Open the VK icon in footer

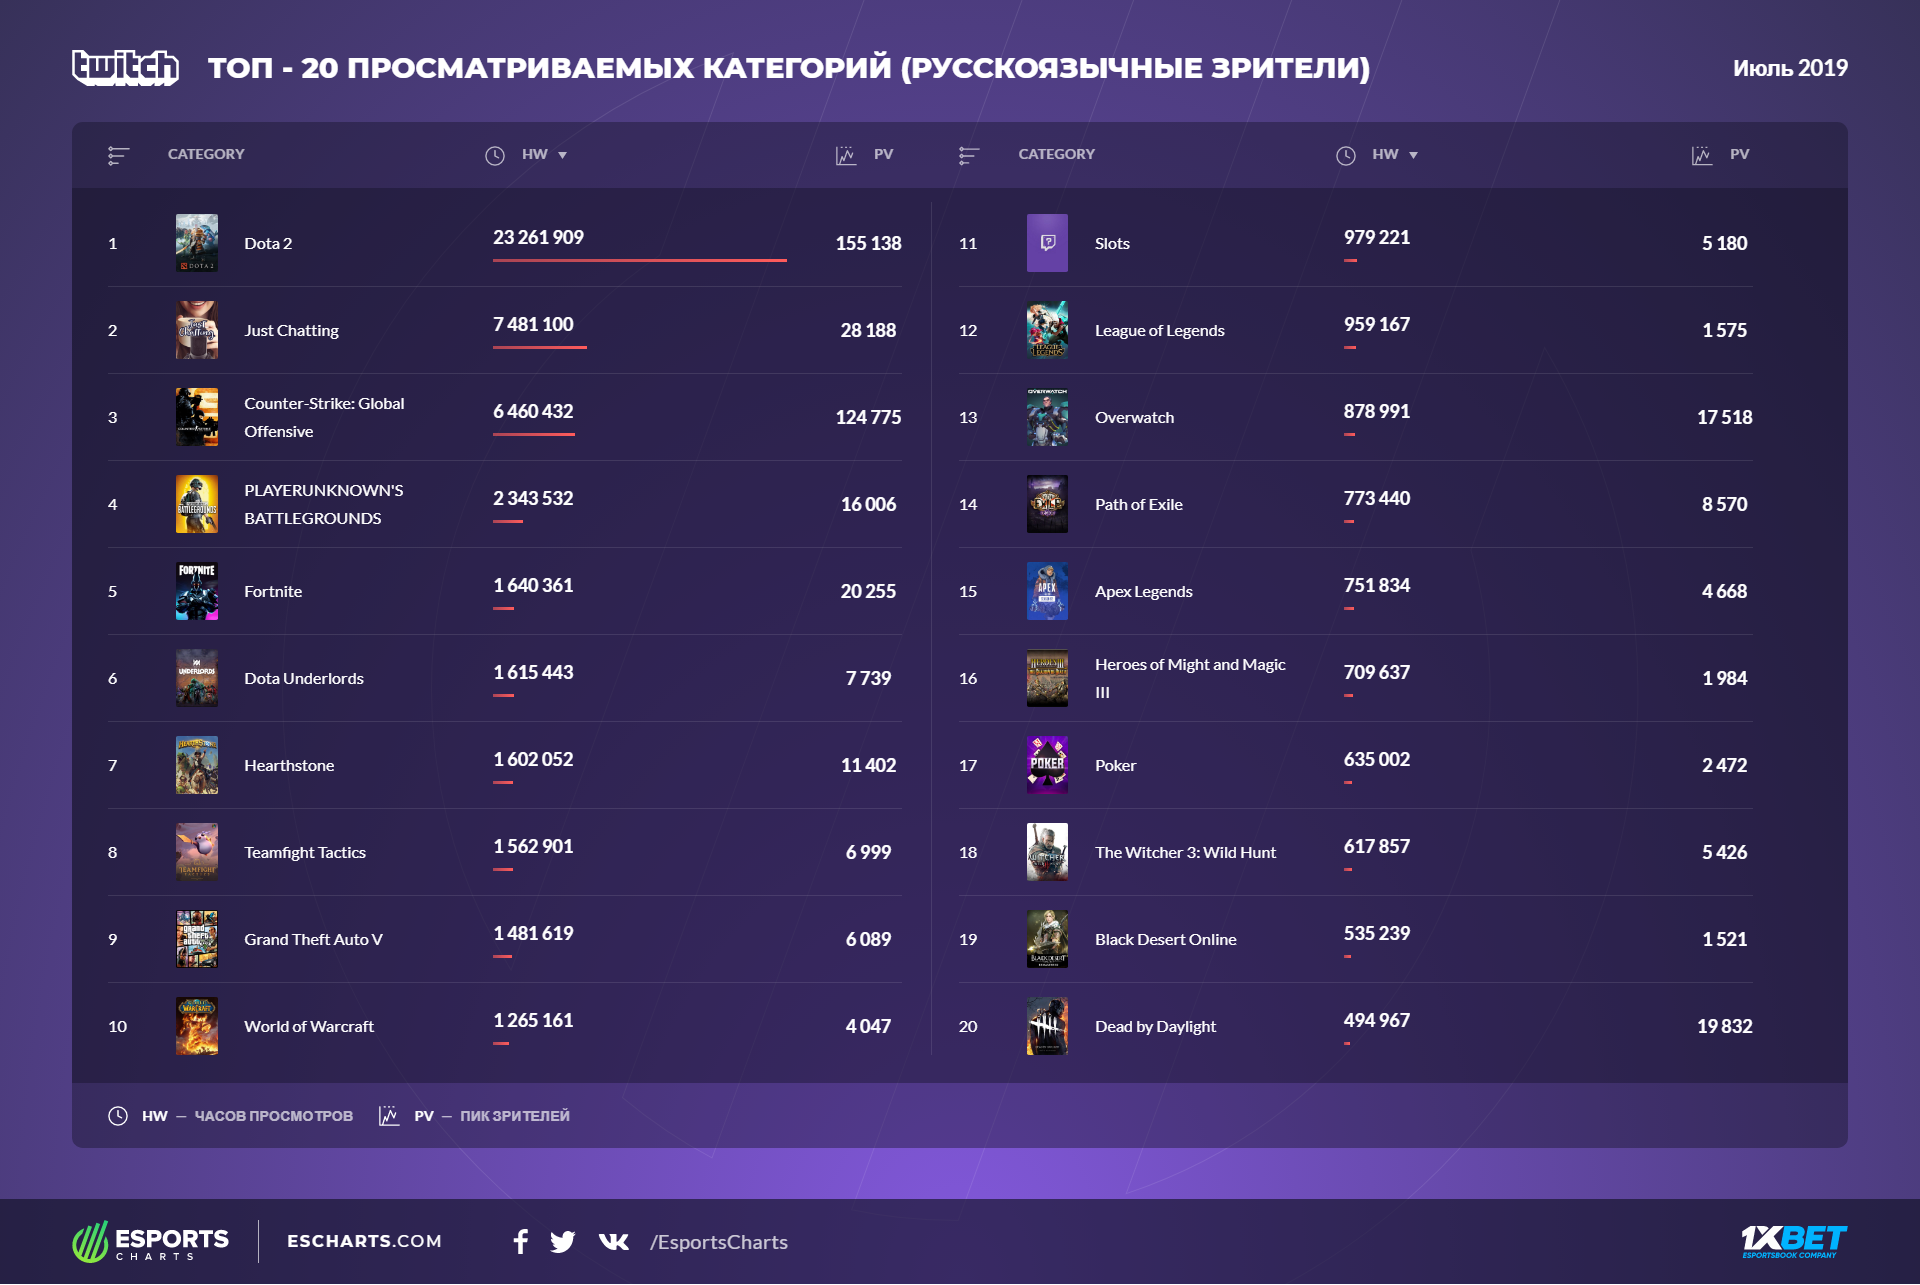tap(614, 1242)
